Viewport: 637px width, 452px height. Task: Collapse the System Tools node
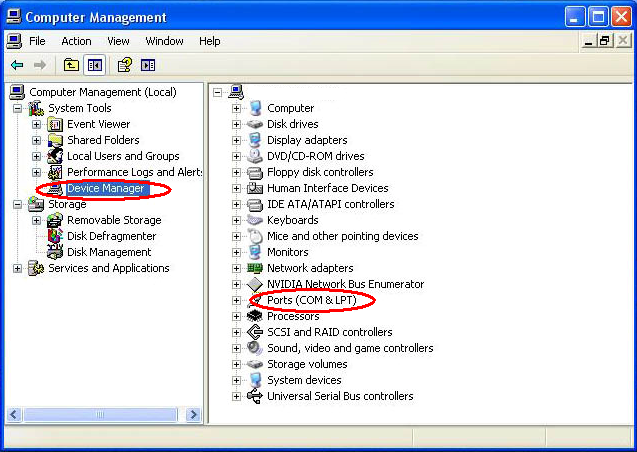(17, 108)
